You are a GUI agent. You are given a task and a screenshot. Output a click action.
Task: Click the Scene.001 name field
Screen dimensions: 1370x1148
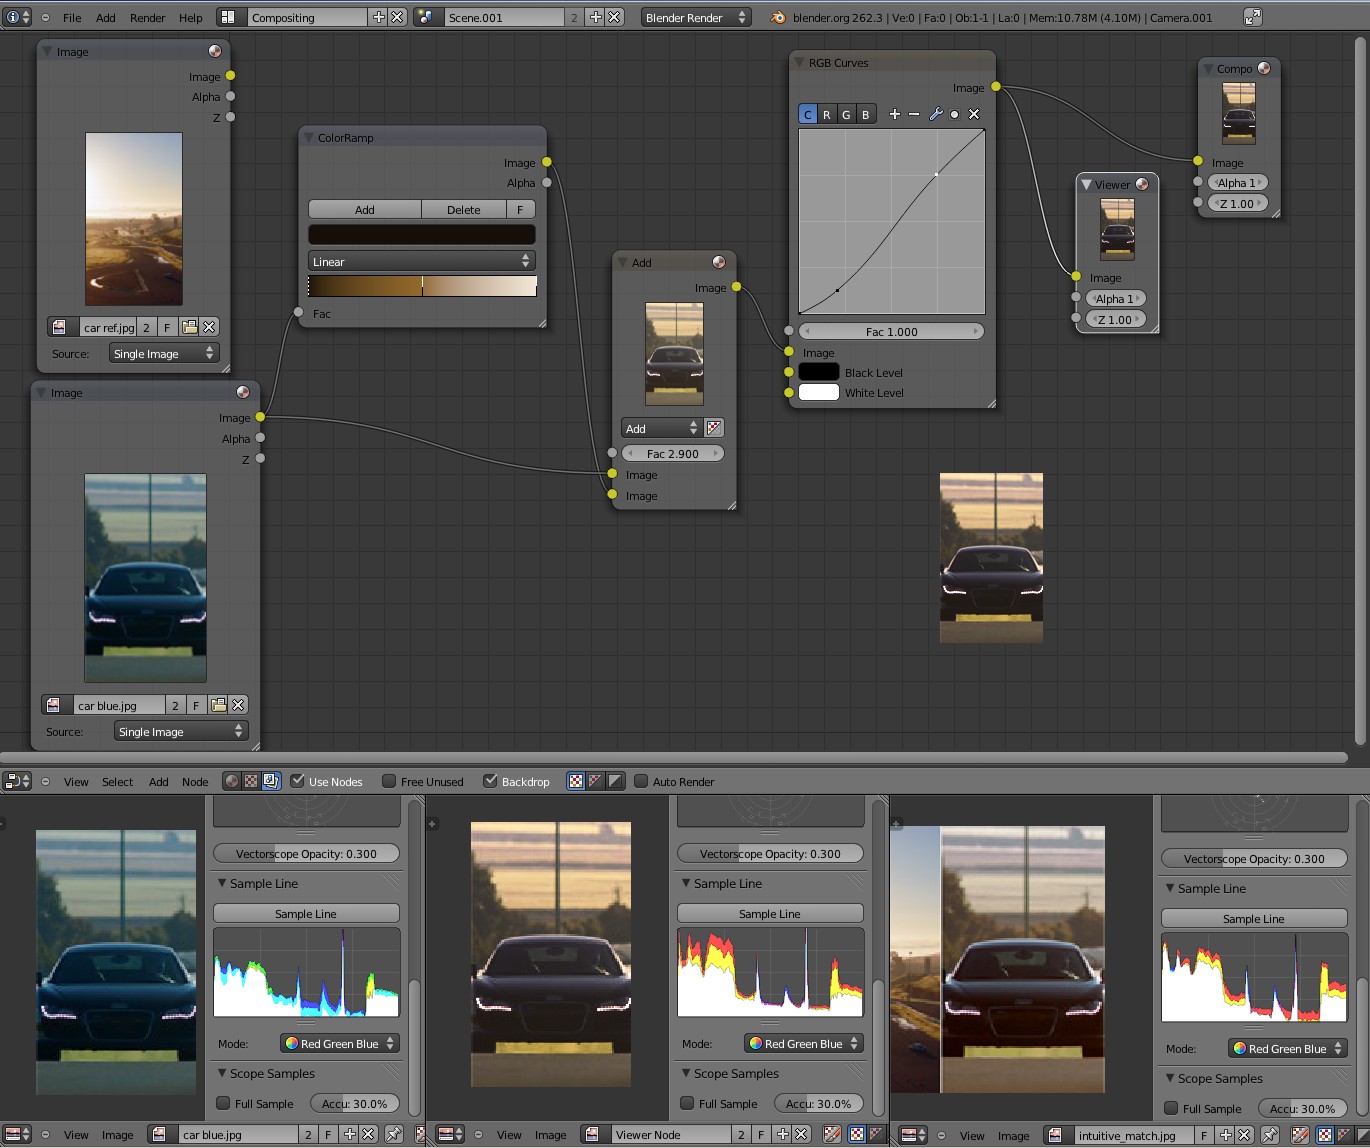504,17
